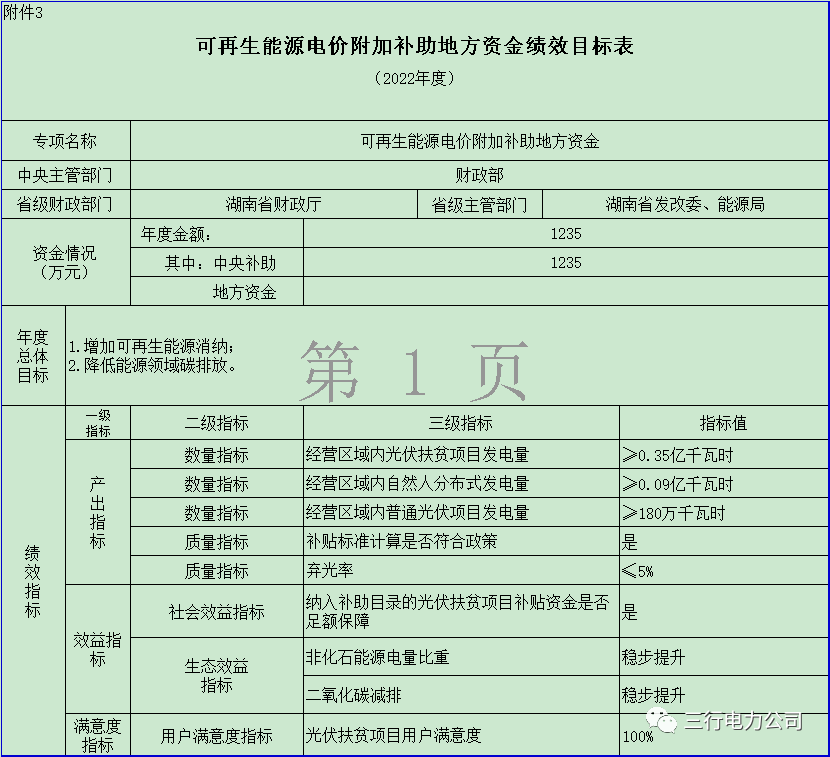Click the 专项名称 header cell
Viewport: 830px width, 757px height.
click(x=66, y=141)
